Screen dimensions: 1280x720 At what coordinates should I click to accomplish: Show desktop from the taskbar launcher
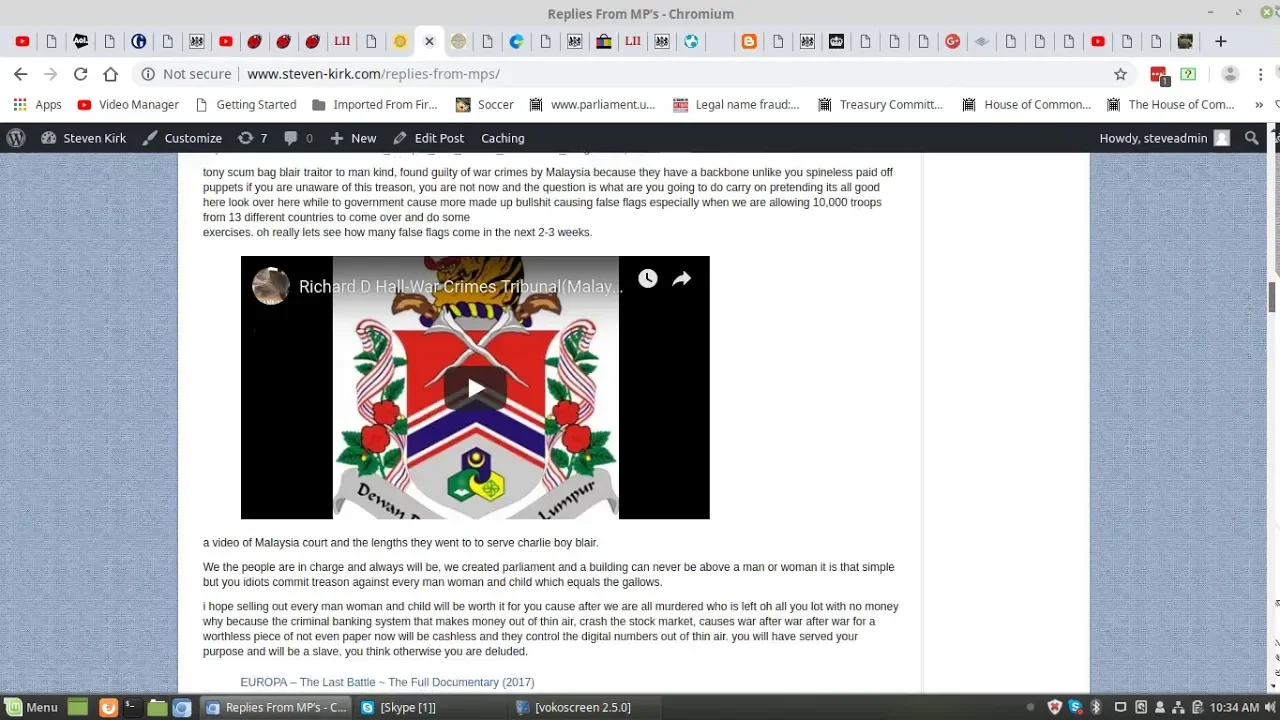[x=78, y=707]
